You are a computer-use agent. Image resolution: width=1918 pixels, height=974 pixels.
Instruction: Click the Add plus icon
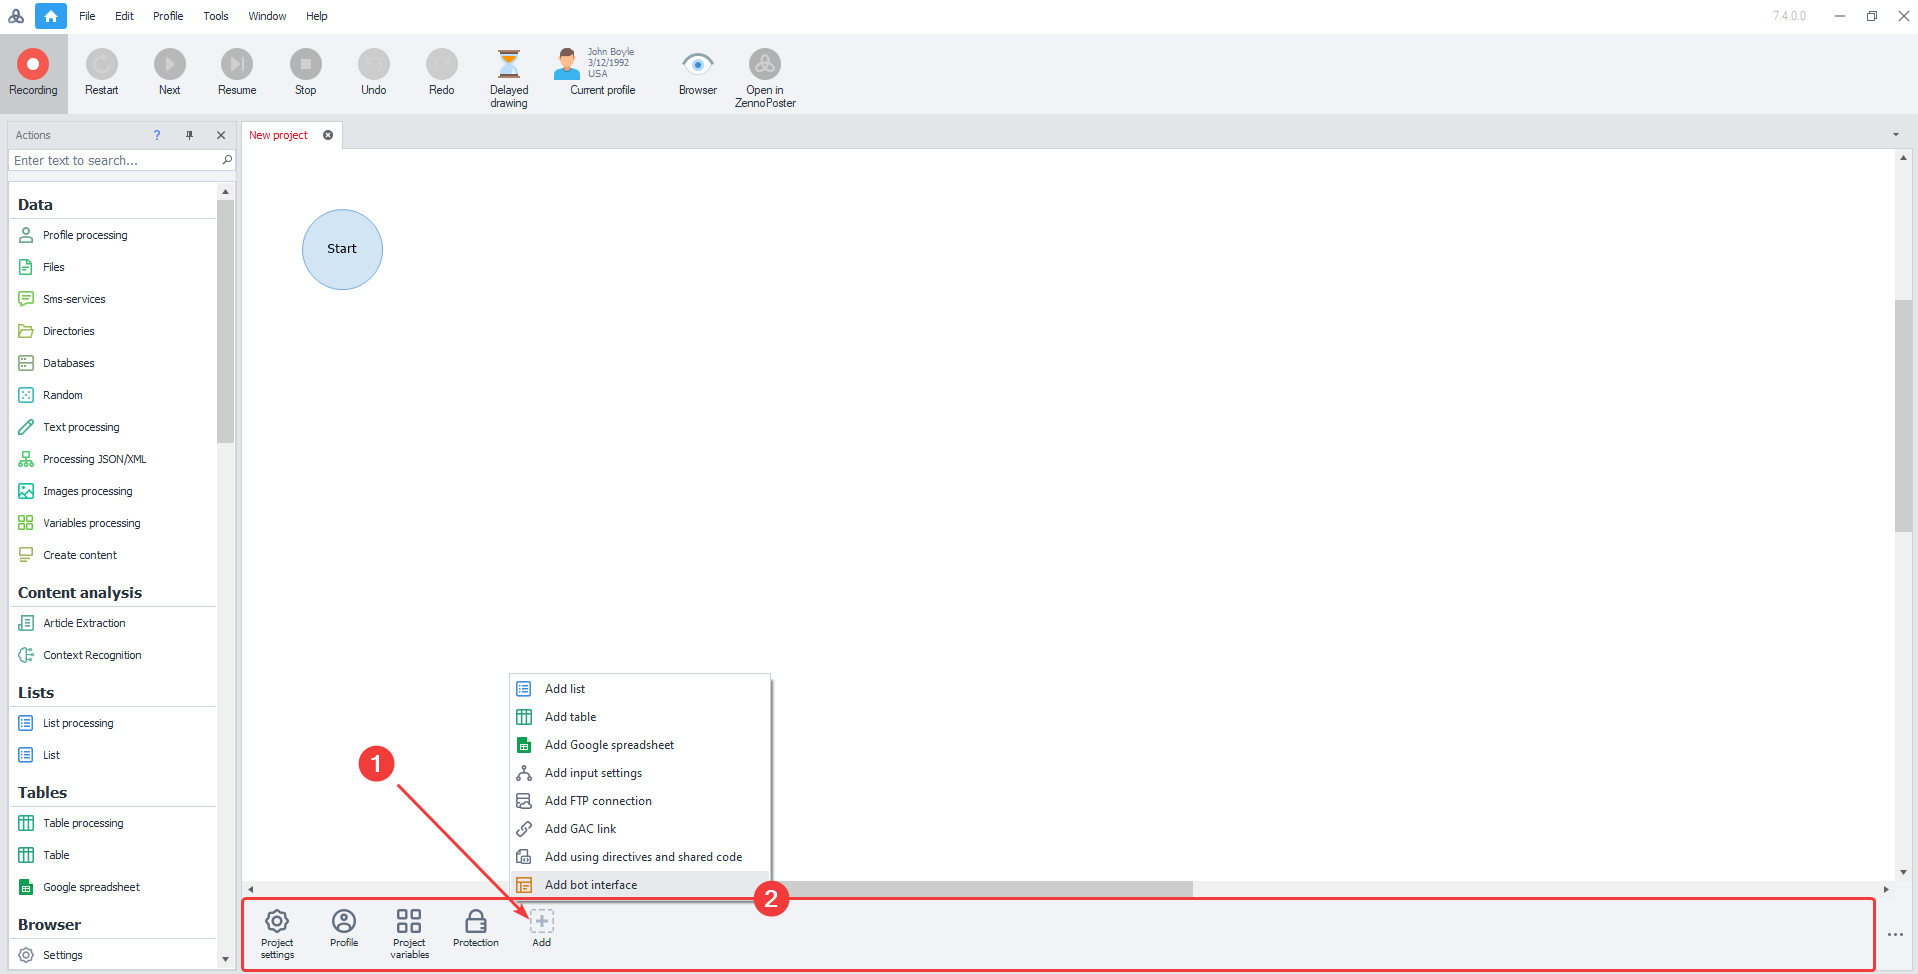tap(541, 921)
